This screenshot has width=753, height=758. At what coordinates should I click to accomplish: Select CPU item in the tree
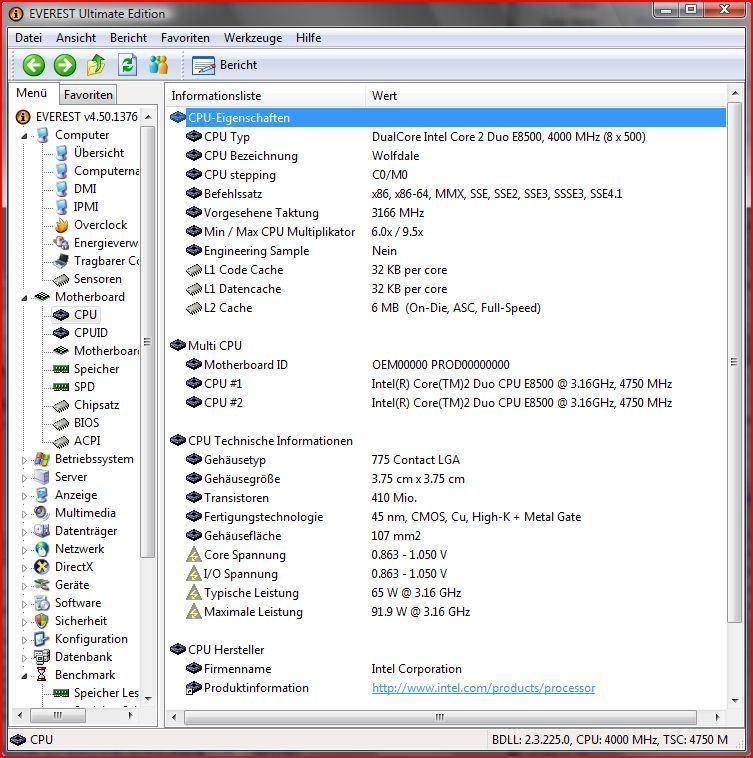(x=86, y=315)
